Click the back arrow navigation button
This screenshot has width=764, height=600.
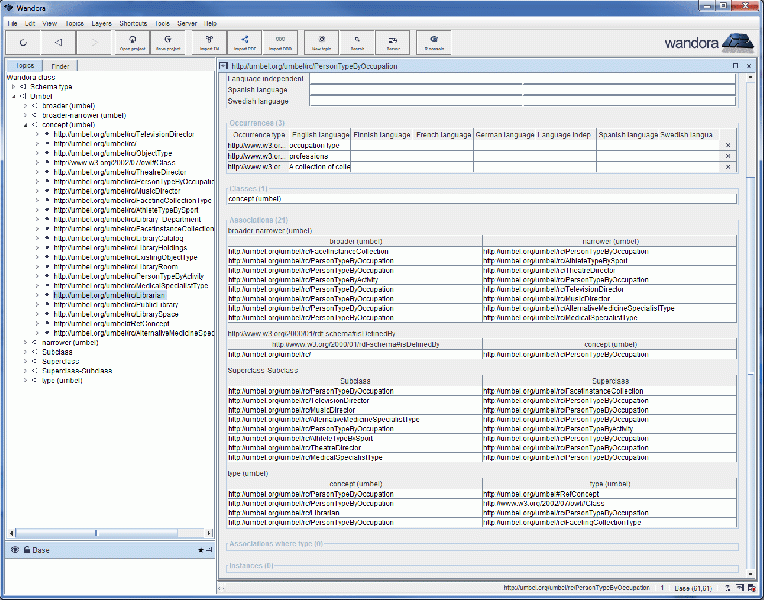coord(59,42)
